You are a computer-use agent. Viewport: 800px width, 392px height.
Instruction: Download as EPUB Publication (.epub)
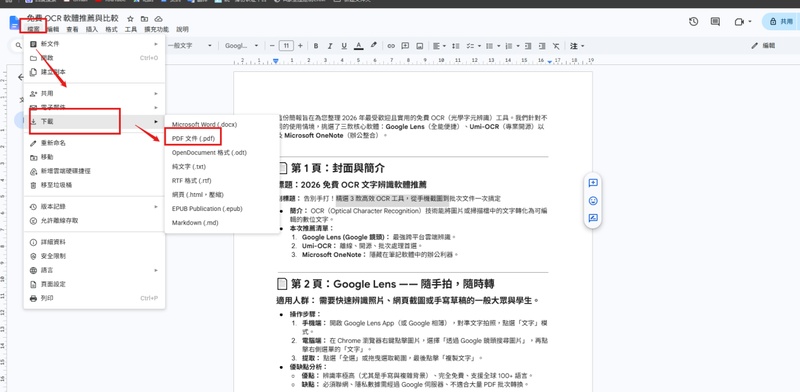(x=222, y=209)
